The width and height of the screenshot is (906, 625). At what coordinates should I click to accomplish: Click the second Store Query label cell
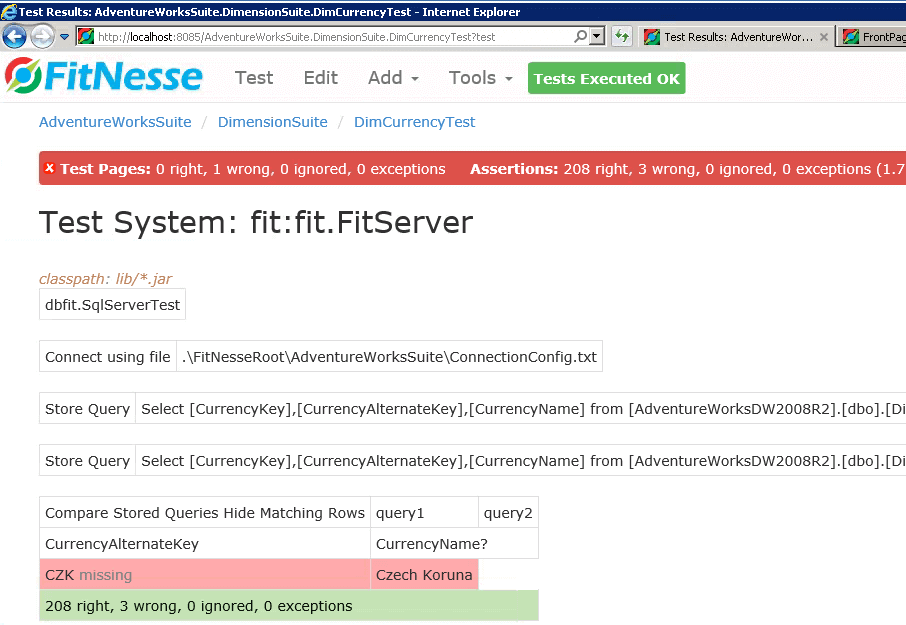click(x=87, y=460)
